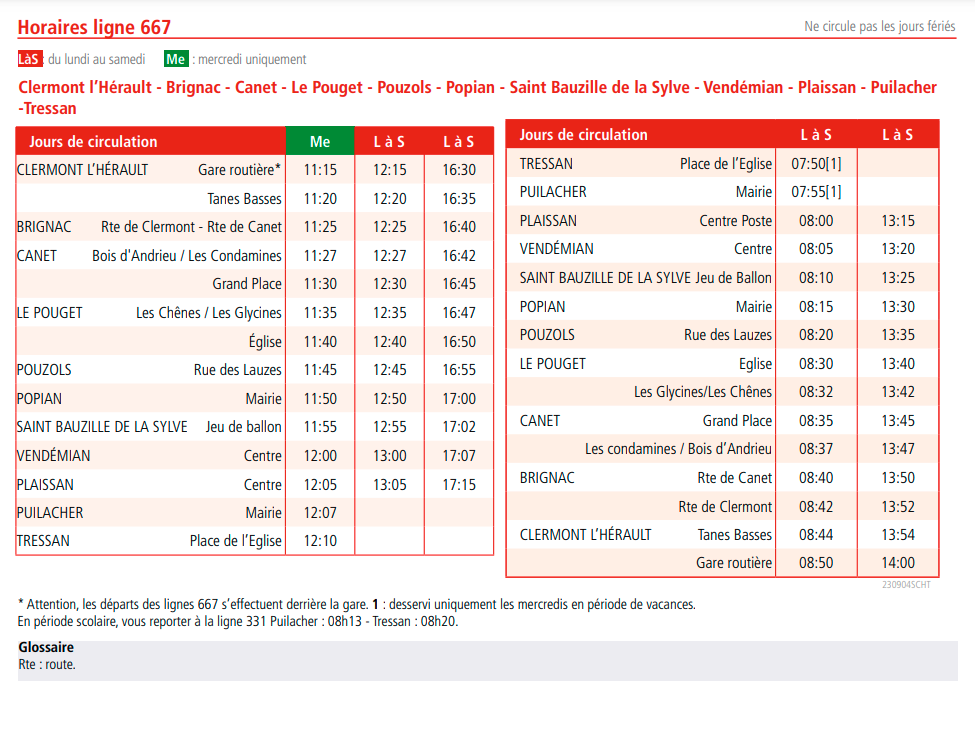Click the 08:05 time cell
The height and width of the screenshot is (731, 975).
click(816, 249)
